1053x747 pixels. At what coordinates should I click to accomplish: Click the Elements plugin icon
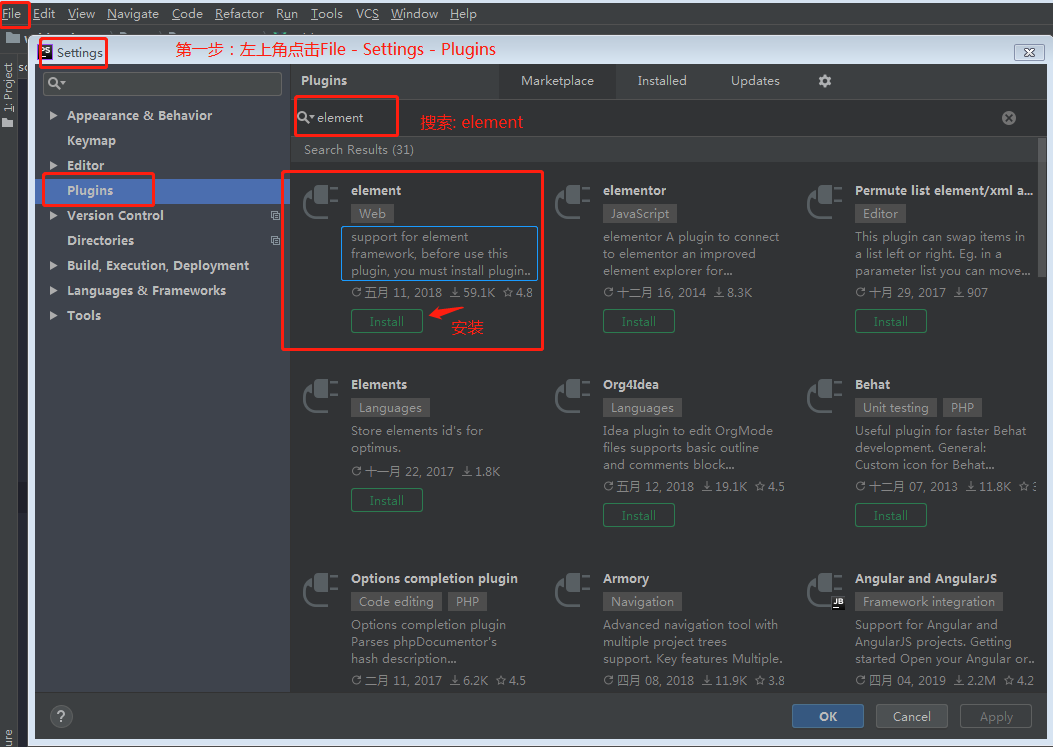pos(320,396)
